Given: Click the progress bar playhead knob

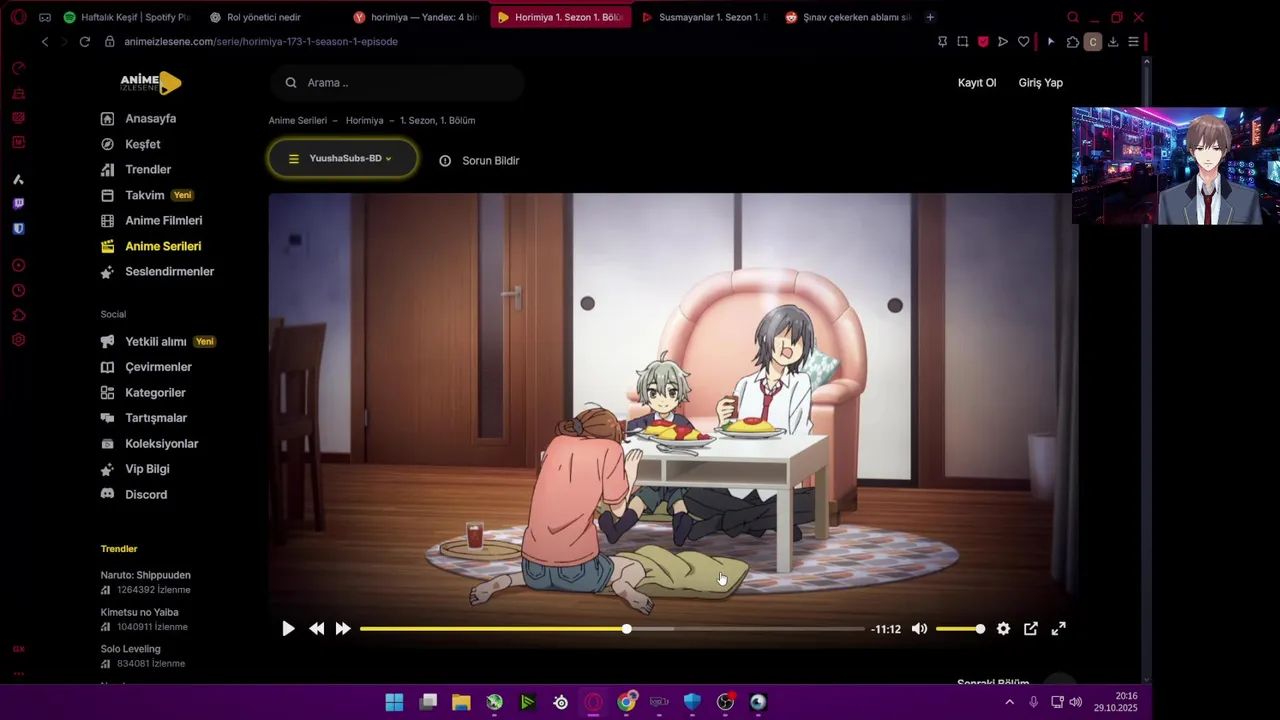Looking at the screenshot, I should [627, 629].
